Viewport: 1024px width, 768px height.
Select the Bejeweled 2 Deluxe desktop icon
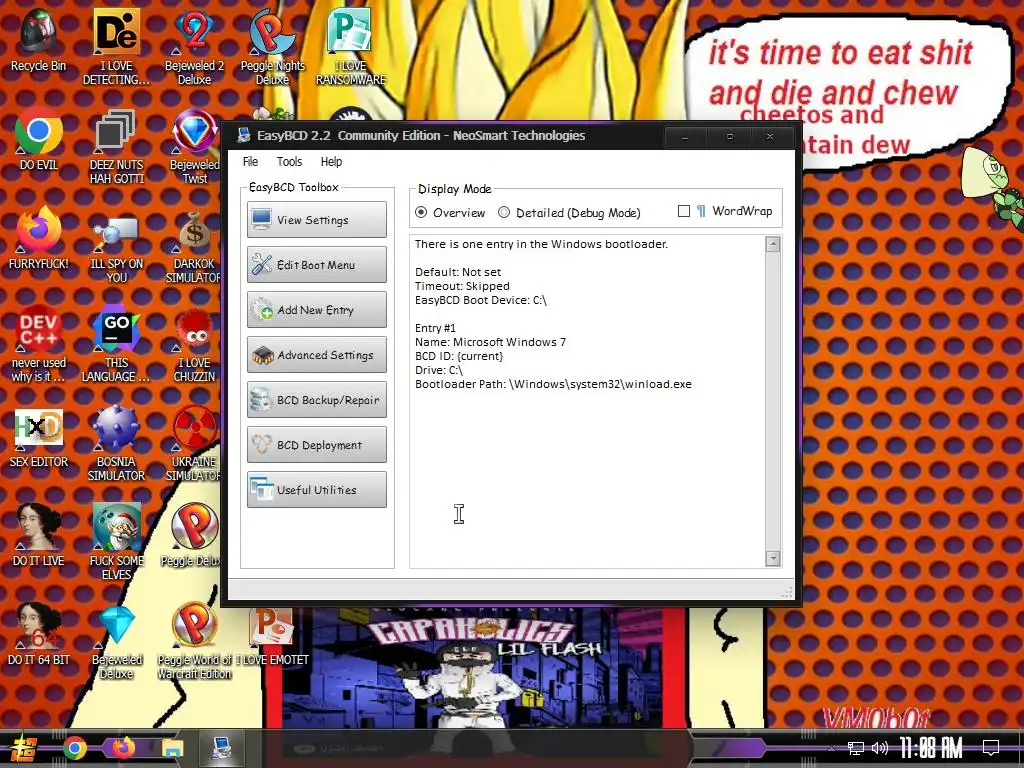click(x=194, y=47)
